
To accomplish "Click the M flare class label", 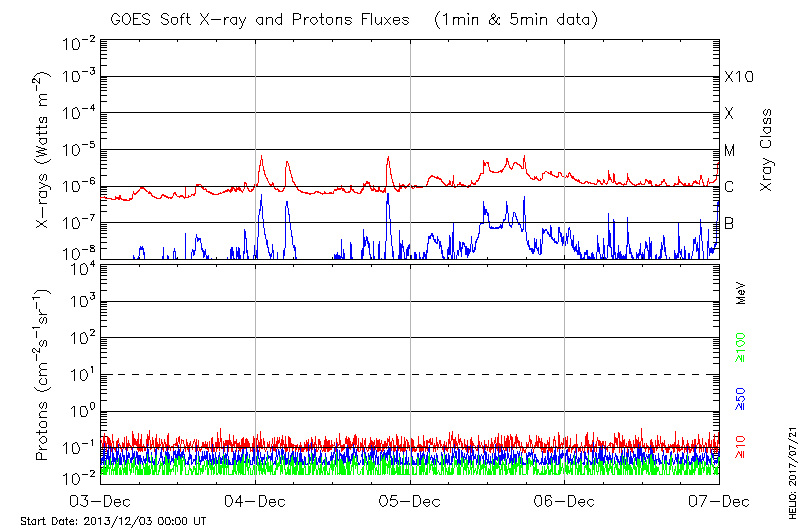I will [730, 151].
